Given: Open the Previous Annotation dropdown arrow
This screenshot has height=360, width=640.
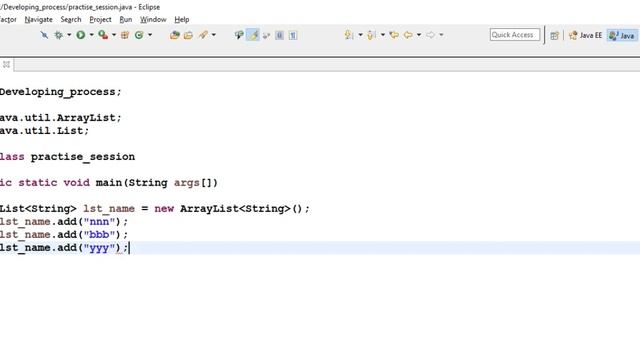Looking at the screenshot, I should click(383, 35).
